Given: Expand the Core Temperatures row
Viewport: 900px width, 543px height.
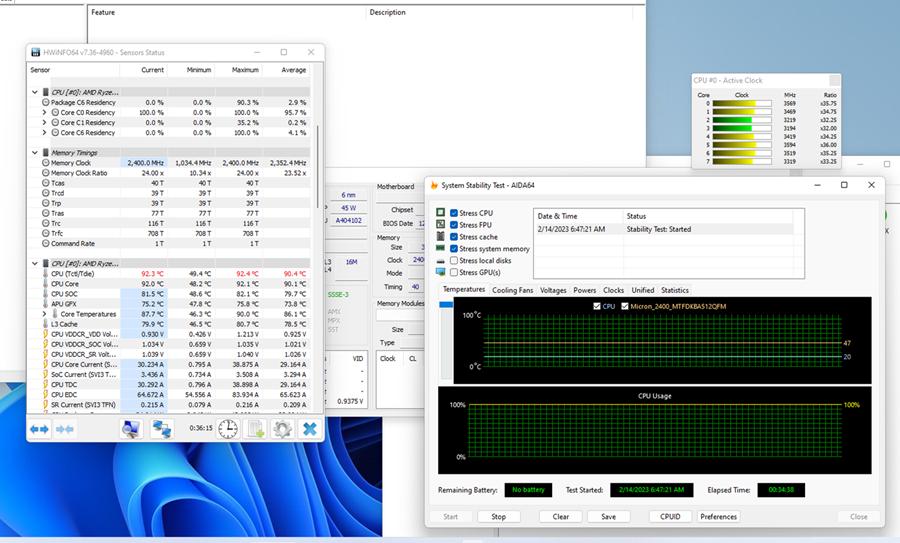Looking at the screenshot, I should [44, 314].
